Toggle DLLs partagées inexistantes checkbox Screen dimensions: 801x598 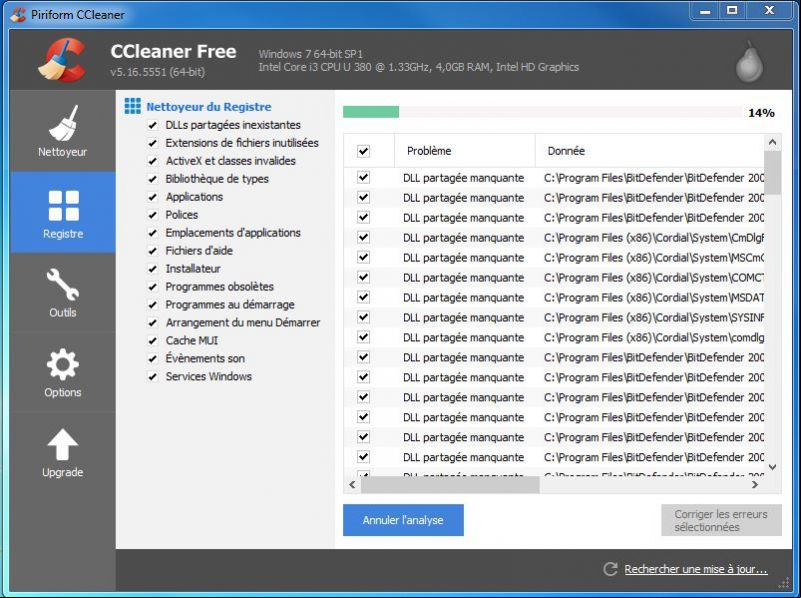click(x=152, y=125)
